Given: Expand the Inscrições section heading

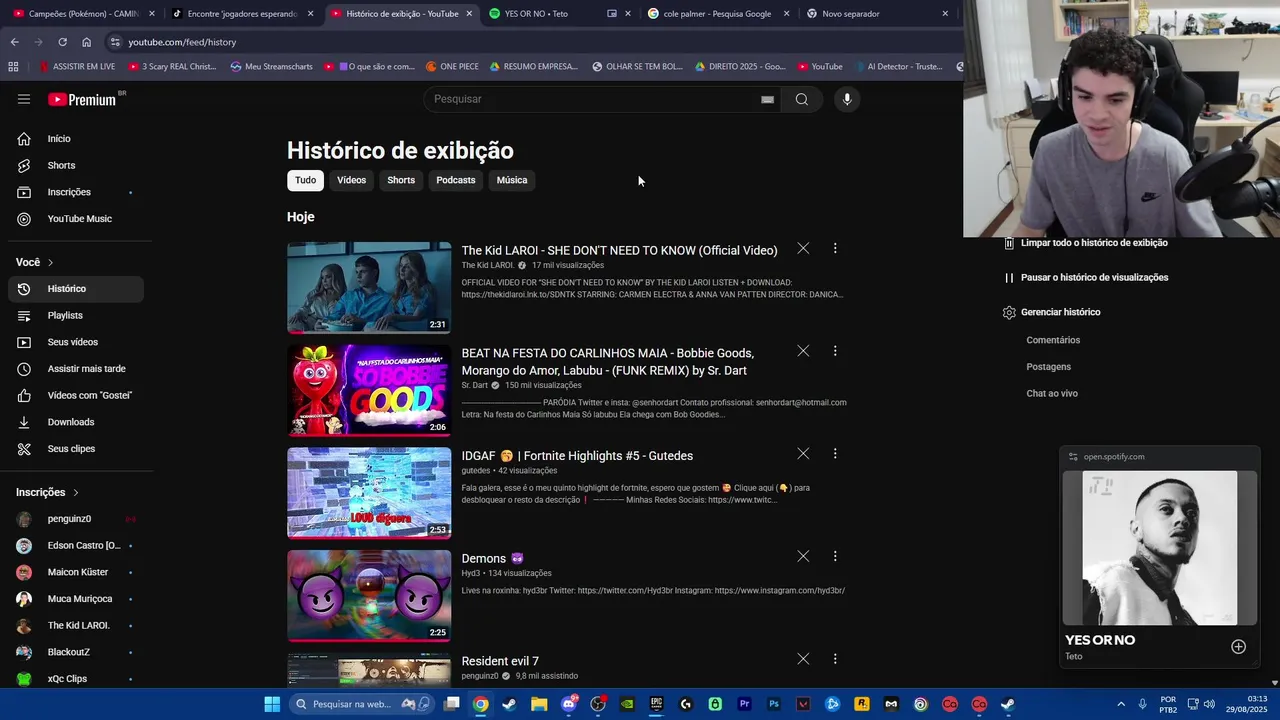Looking at the screenshot, I should (47, 492).
